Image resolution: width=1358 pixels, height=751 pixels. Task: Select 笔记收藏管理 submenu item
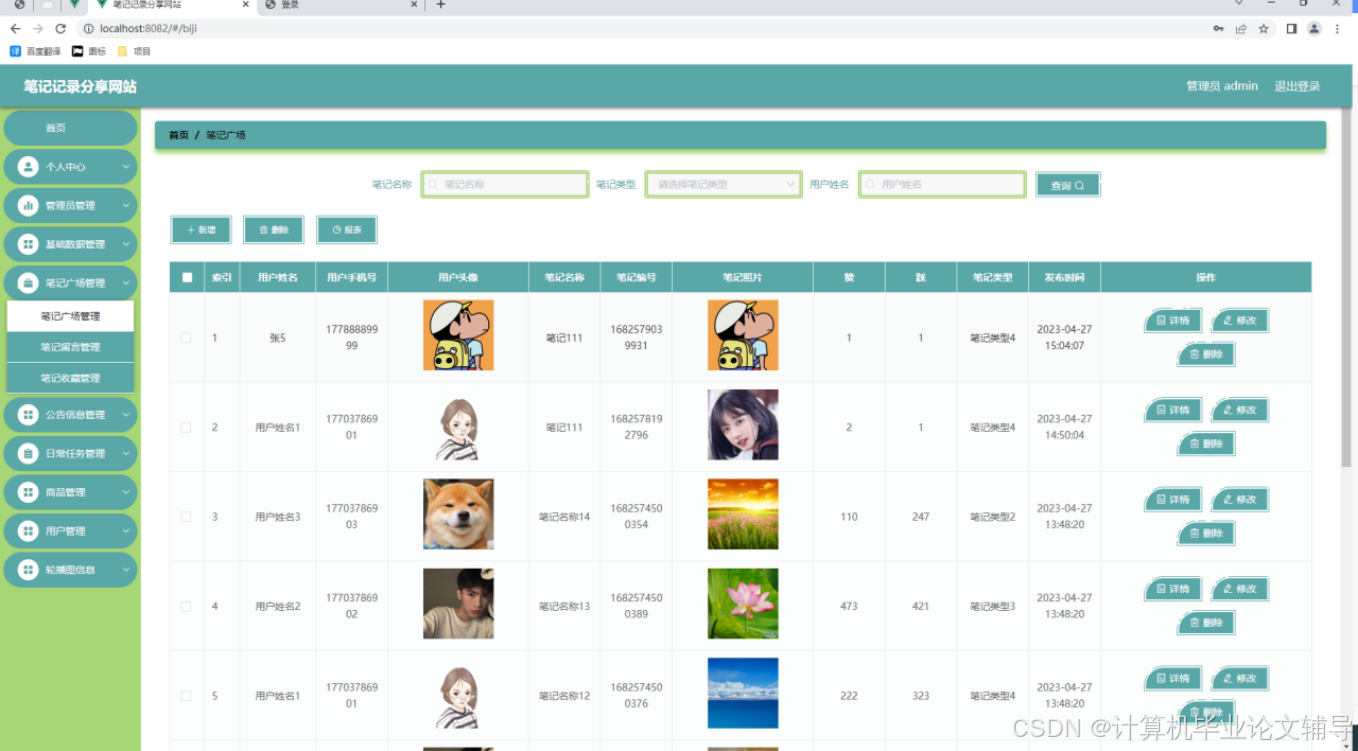click(x=70, y=378)
